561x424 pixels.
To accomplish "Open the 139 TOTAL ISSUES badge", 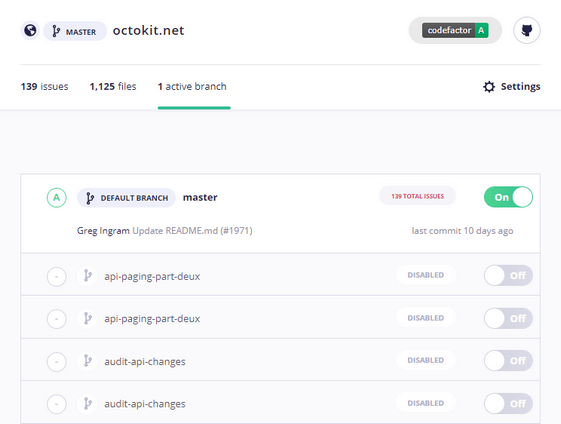I will (418, 196).
